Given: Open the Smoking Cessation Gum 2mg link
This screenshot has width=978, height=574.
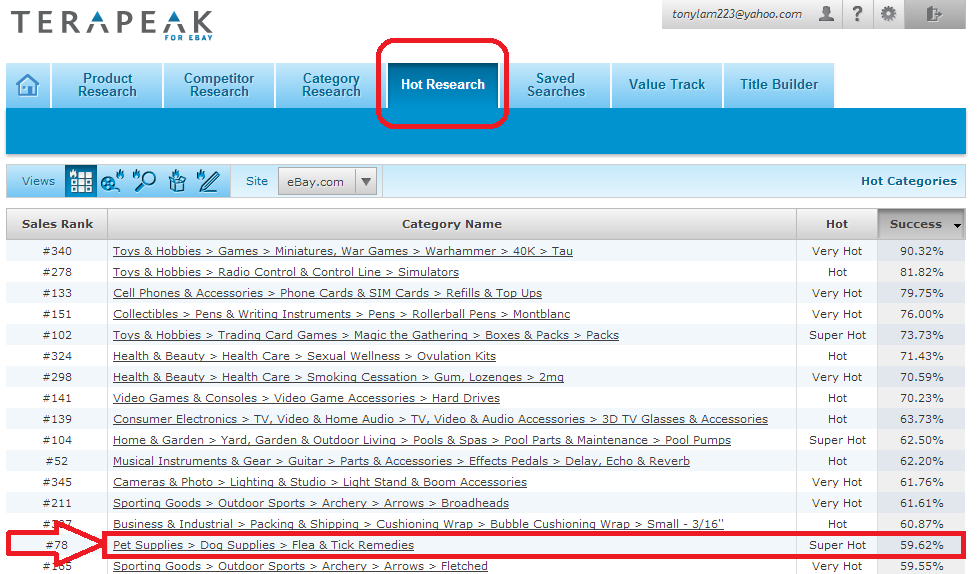Looking at the screenshot, I should tap(338, 377).
